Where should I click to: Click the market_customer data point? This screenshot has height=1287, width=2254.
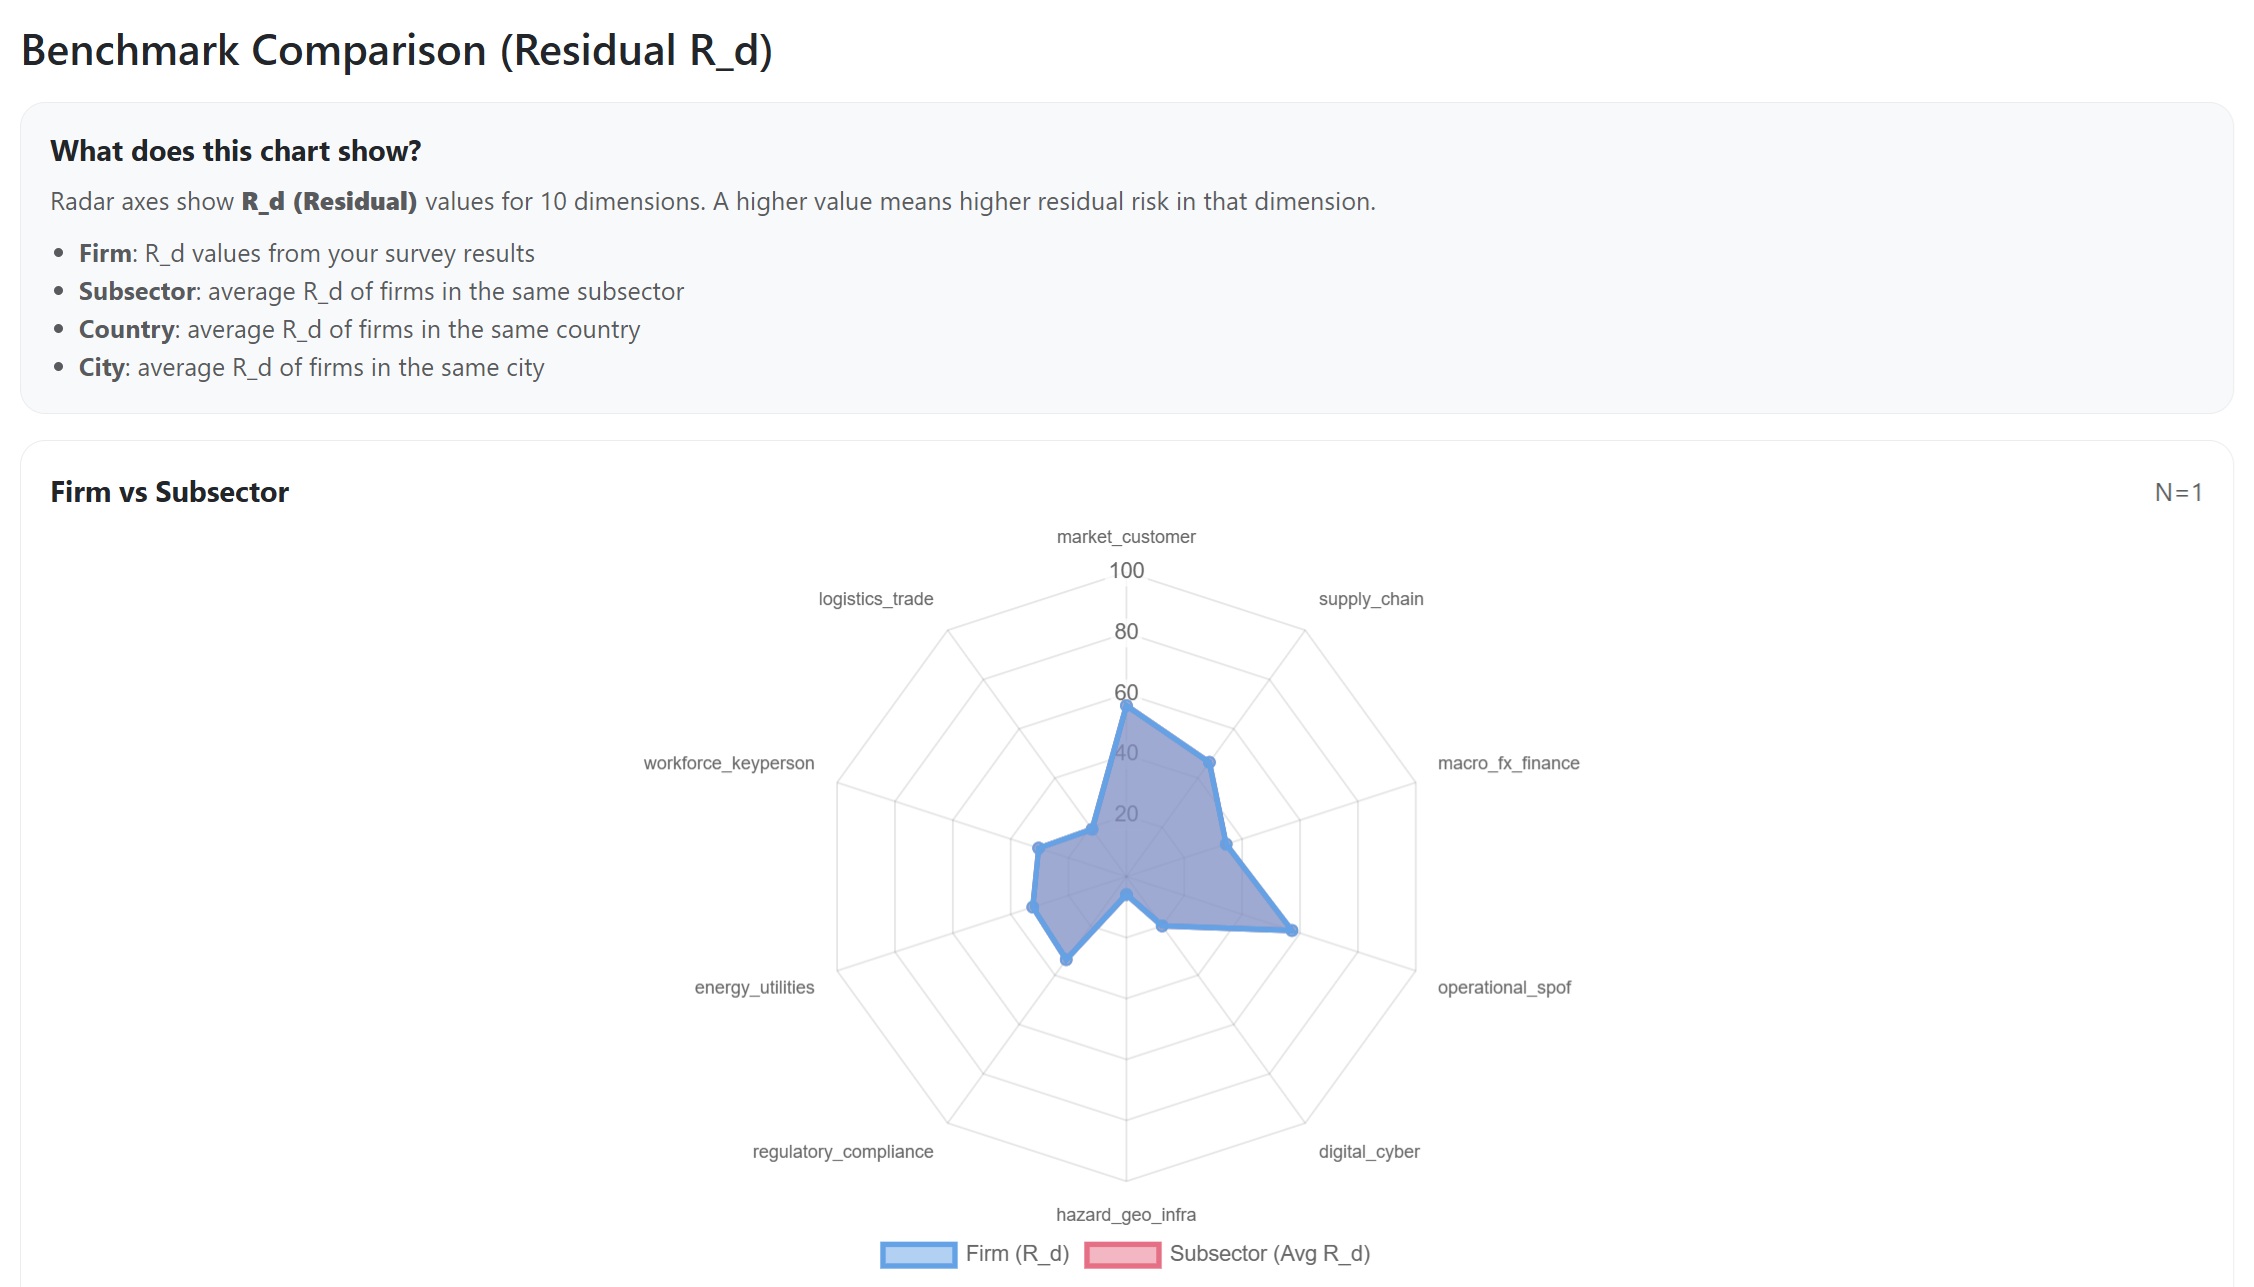(1126, 707)
